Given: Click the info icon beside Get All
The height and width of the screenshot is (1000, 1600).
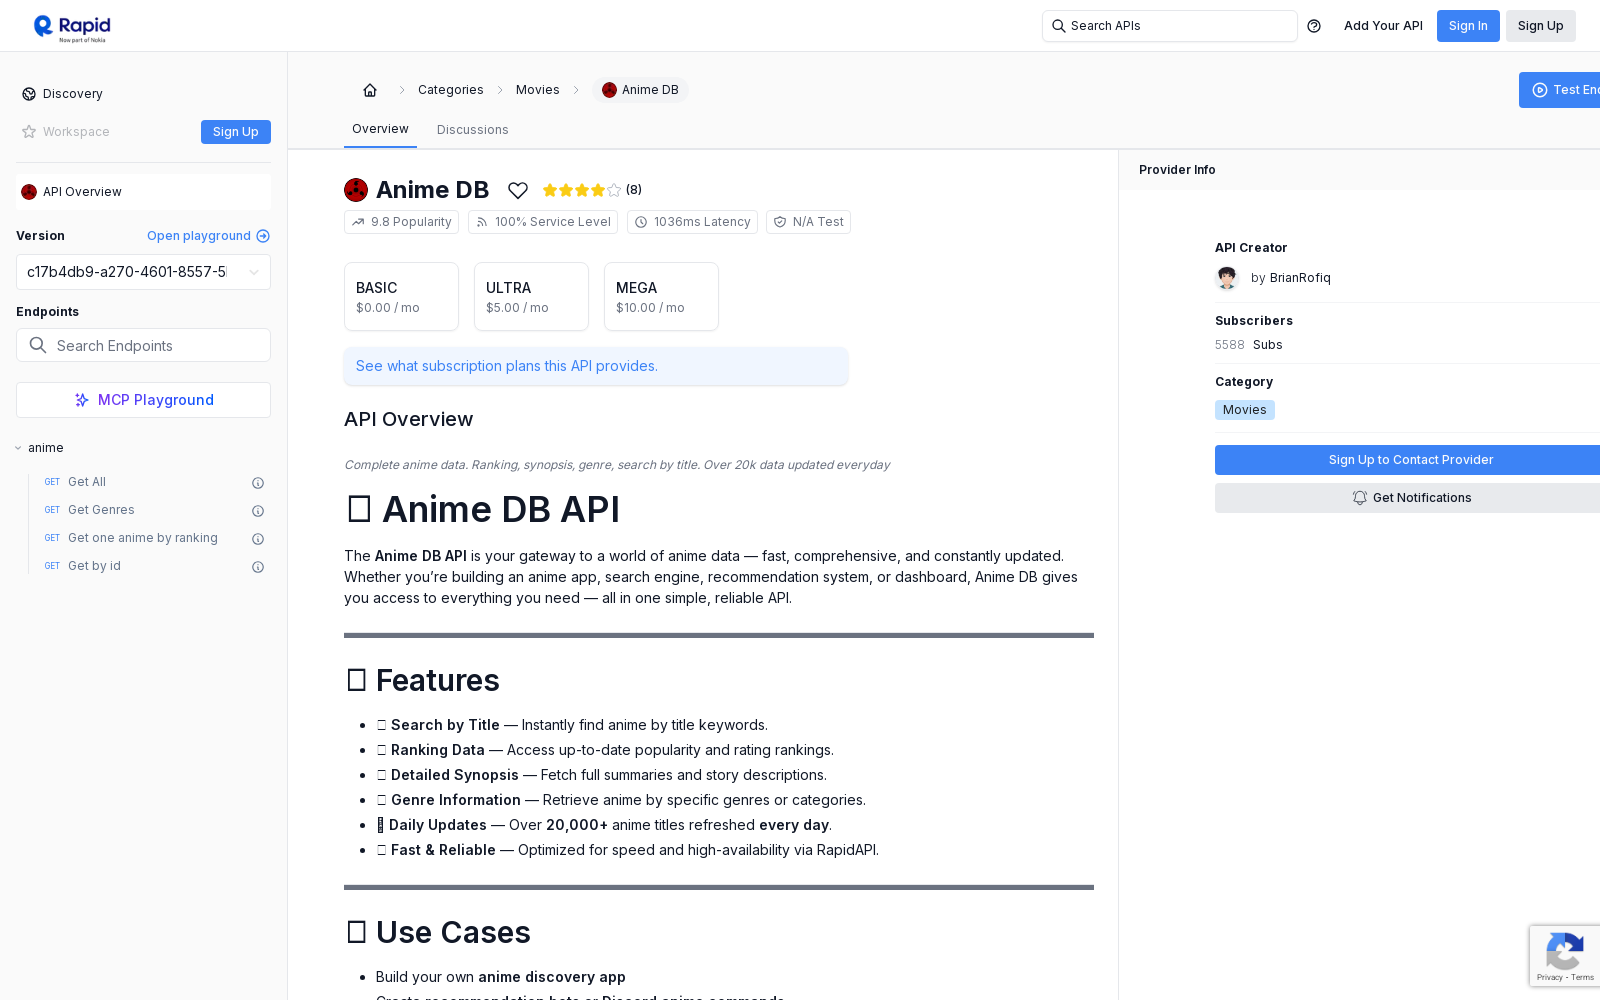Looking at the screenshot, I should (x=258, y=483).
